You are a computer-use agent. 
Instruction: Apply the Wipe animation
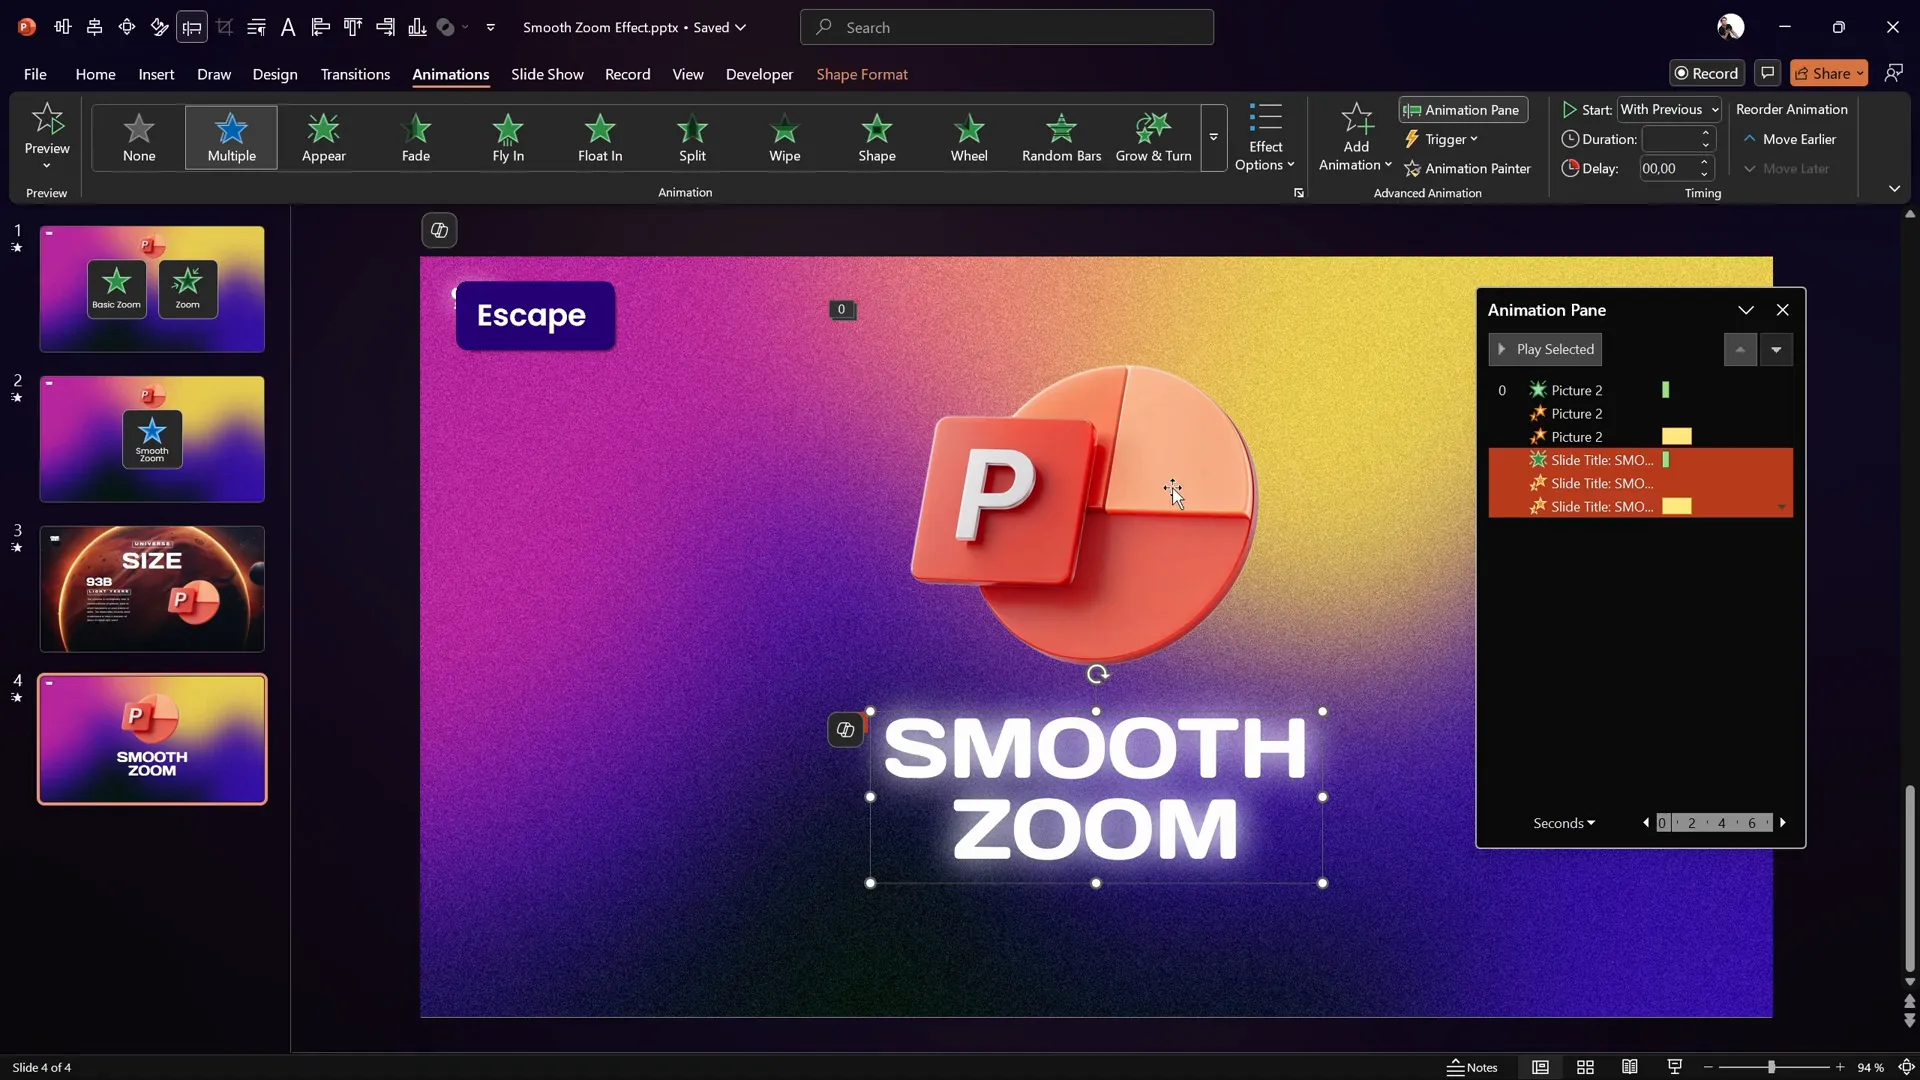pyautogui.click(x=785, y=138)
